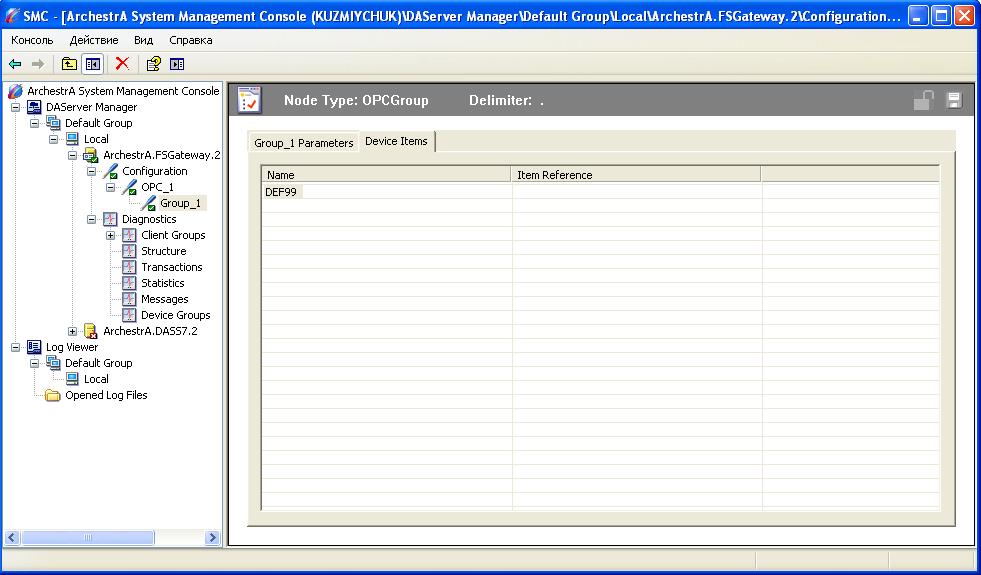Click the tree pane horizontal scrollbar thumb
Screen dimensions: 981x575
[x=87, y=538]
